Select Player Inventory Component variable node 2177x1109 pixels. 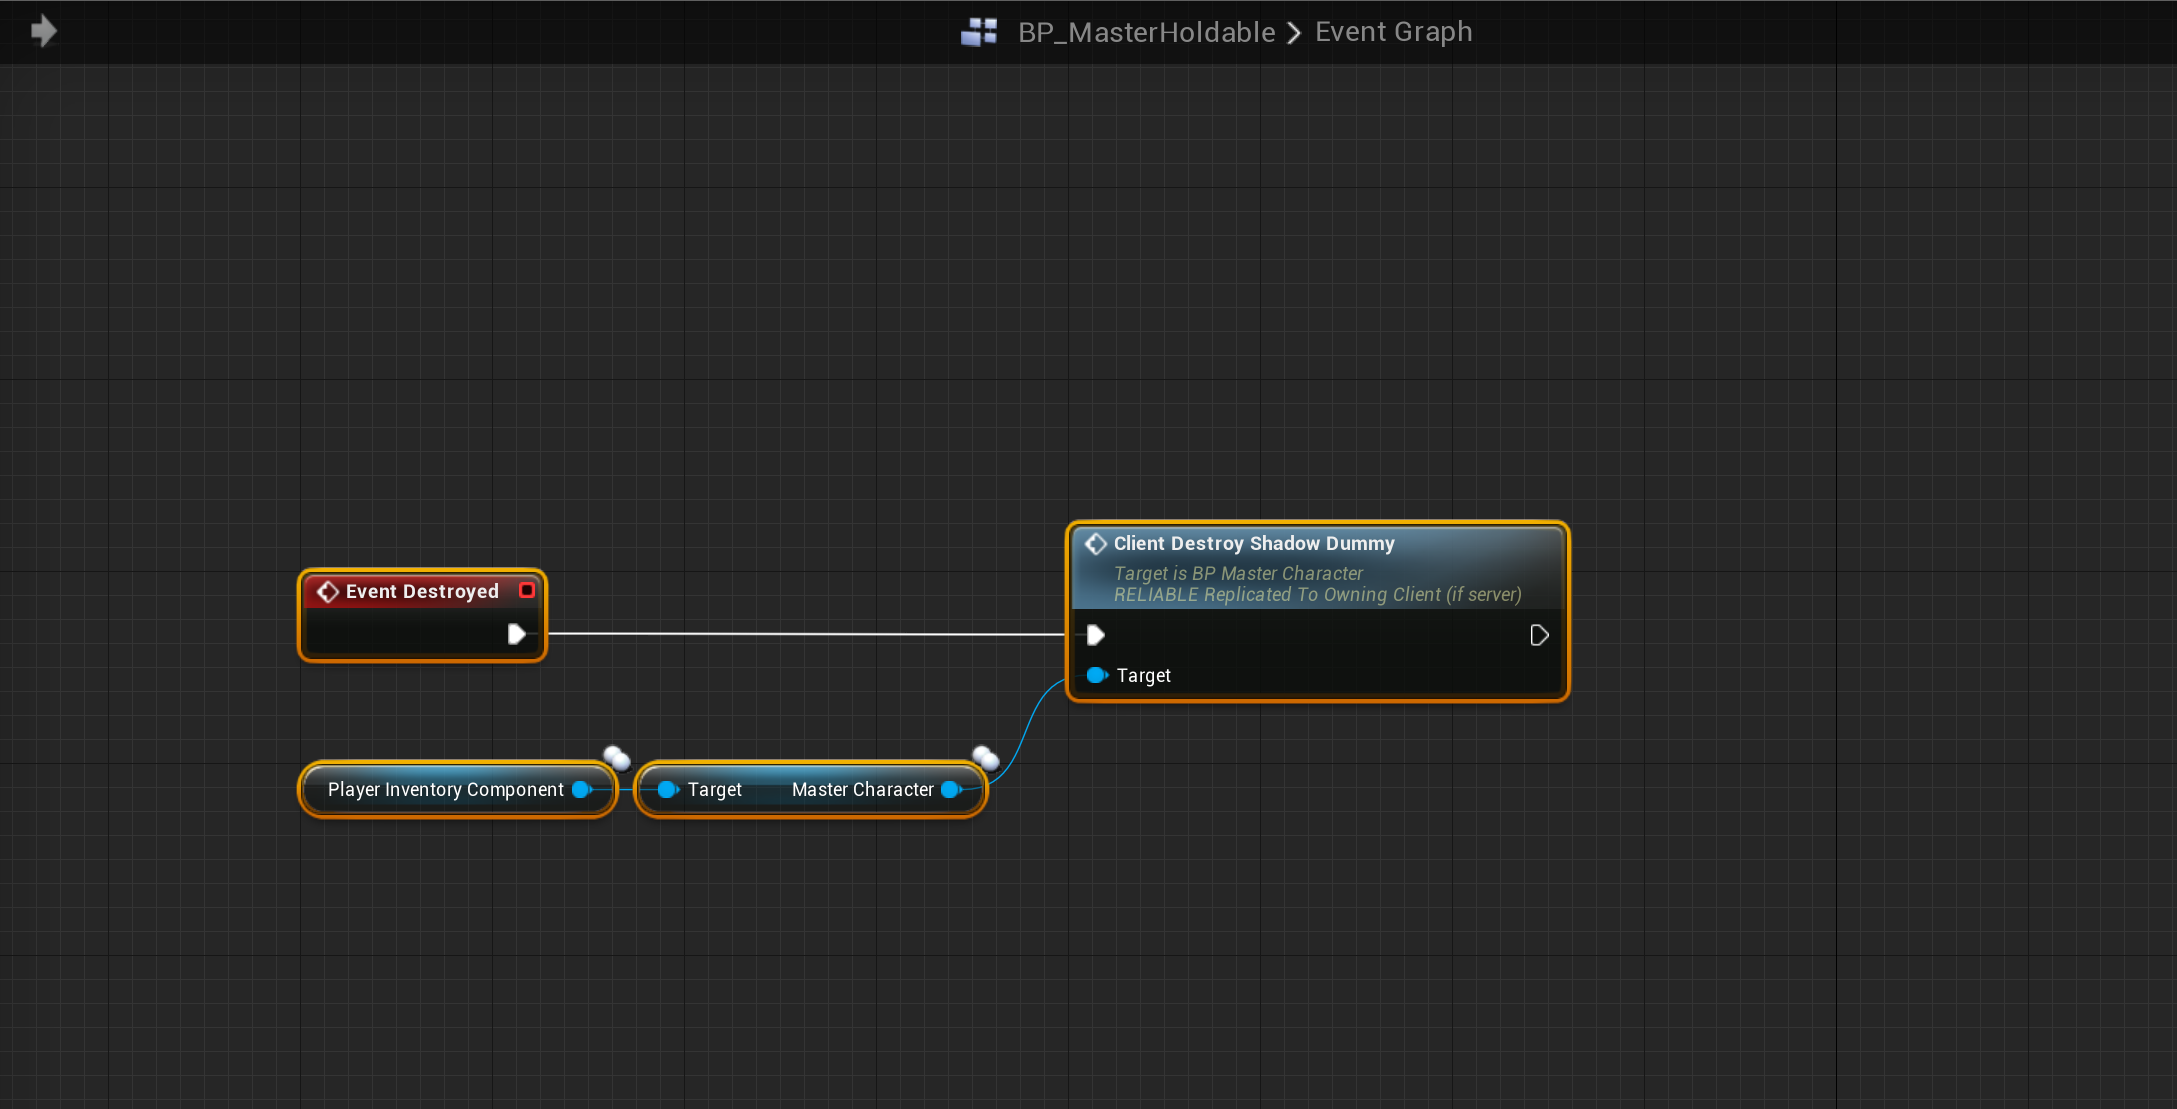pyautogui.click(x=445, y=789)
